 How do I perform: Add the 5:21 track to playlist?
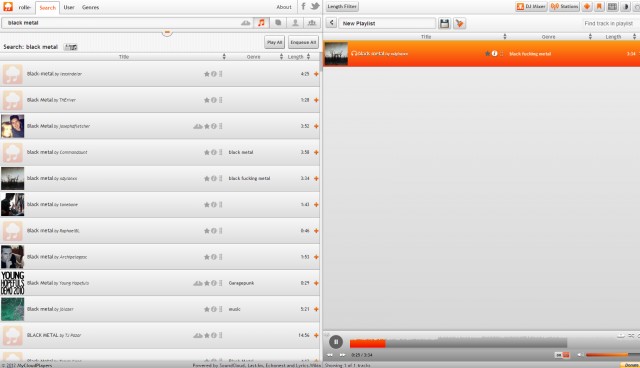coord(316,309)
